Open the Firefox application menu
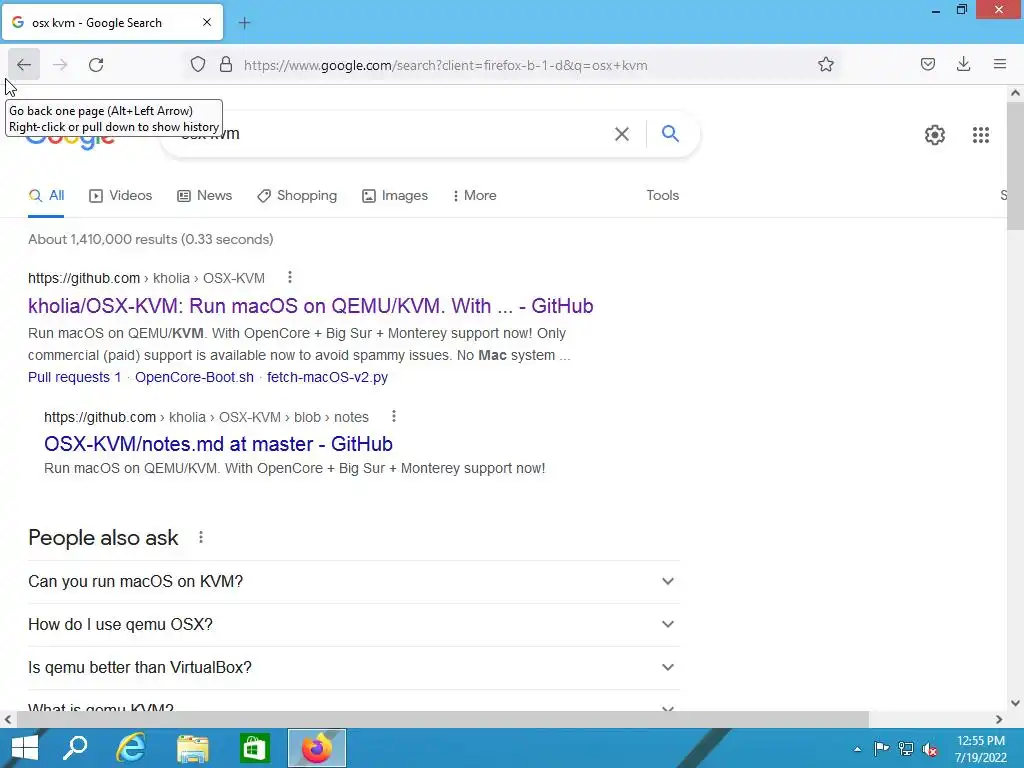This screenshot has width=1024, height=768. point(1000,64)
